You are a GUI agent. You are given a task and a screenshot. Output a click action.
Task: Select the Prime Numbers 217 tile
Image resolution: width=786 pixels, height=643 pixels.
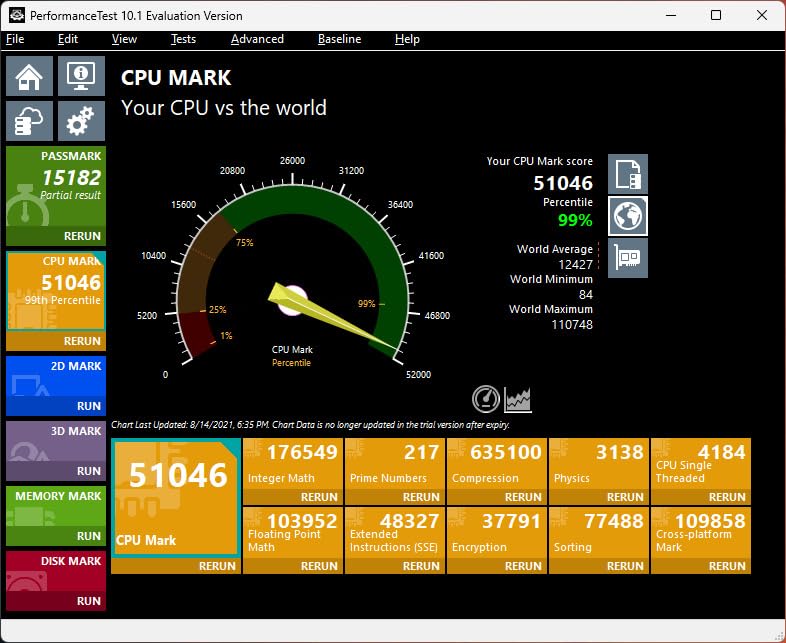(395, 464)
